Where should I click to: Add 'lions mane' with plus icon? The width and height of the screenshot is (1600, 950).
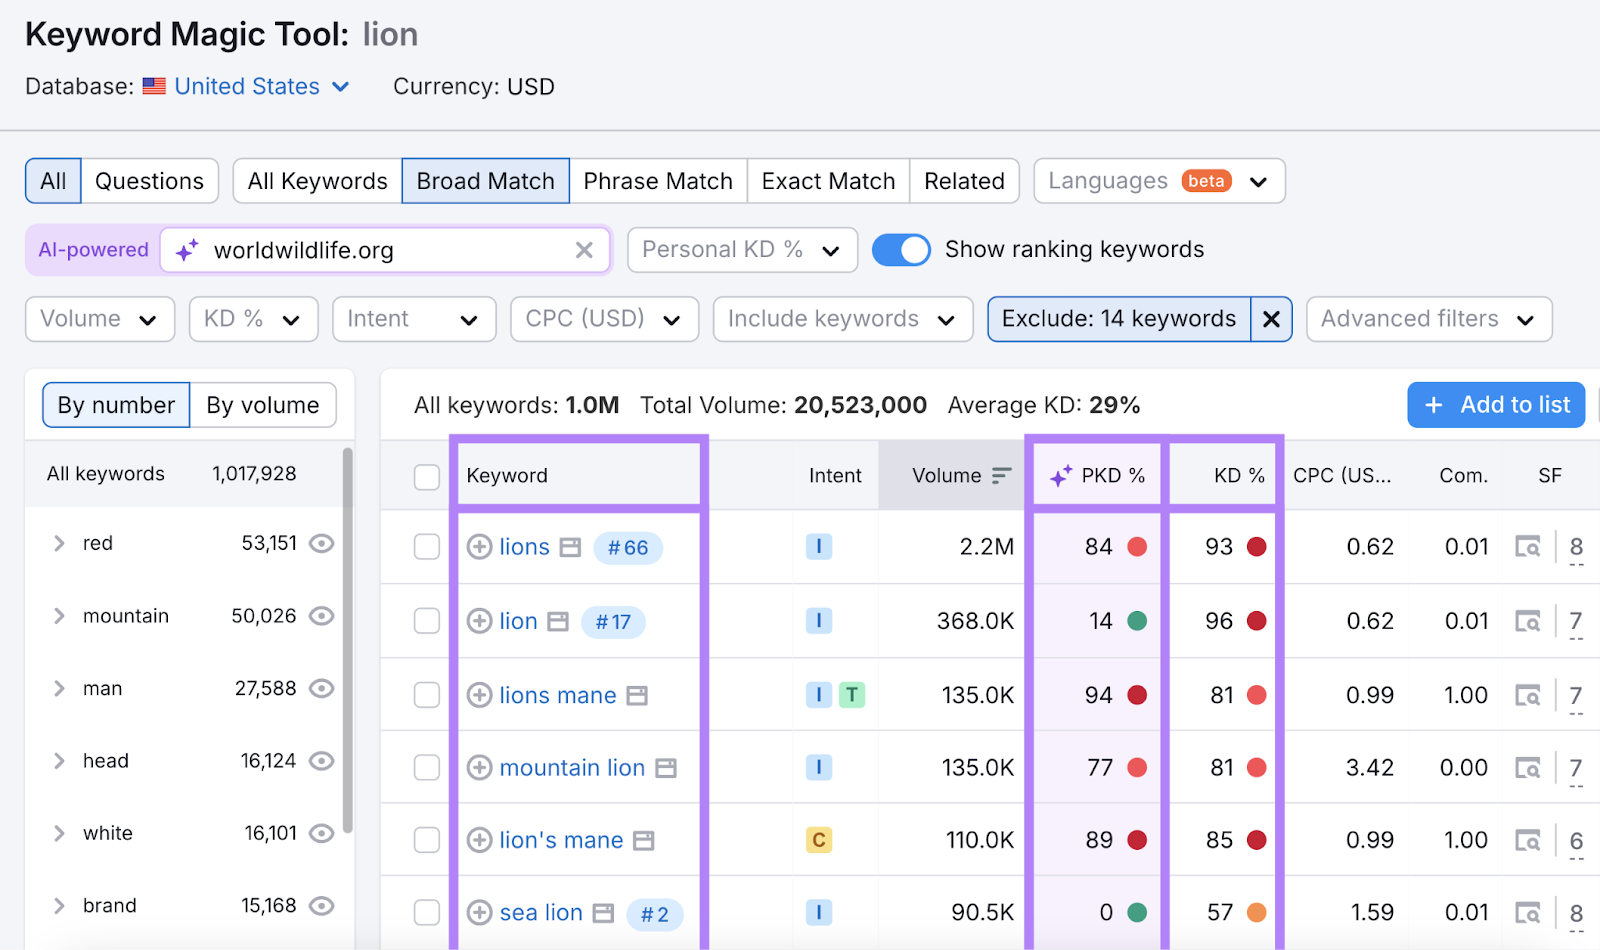click(480, 695)
